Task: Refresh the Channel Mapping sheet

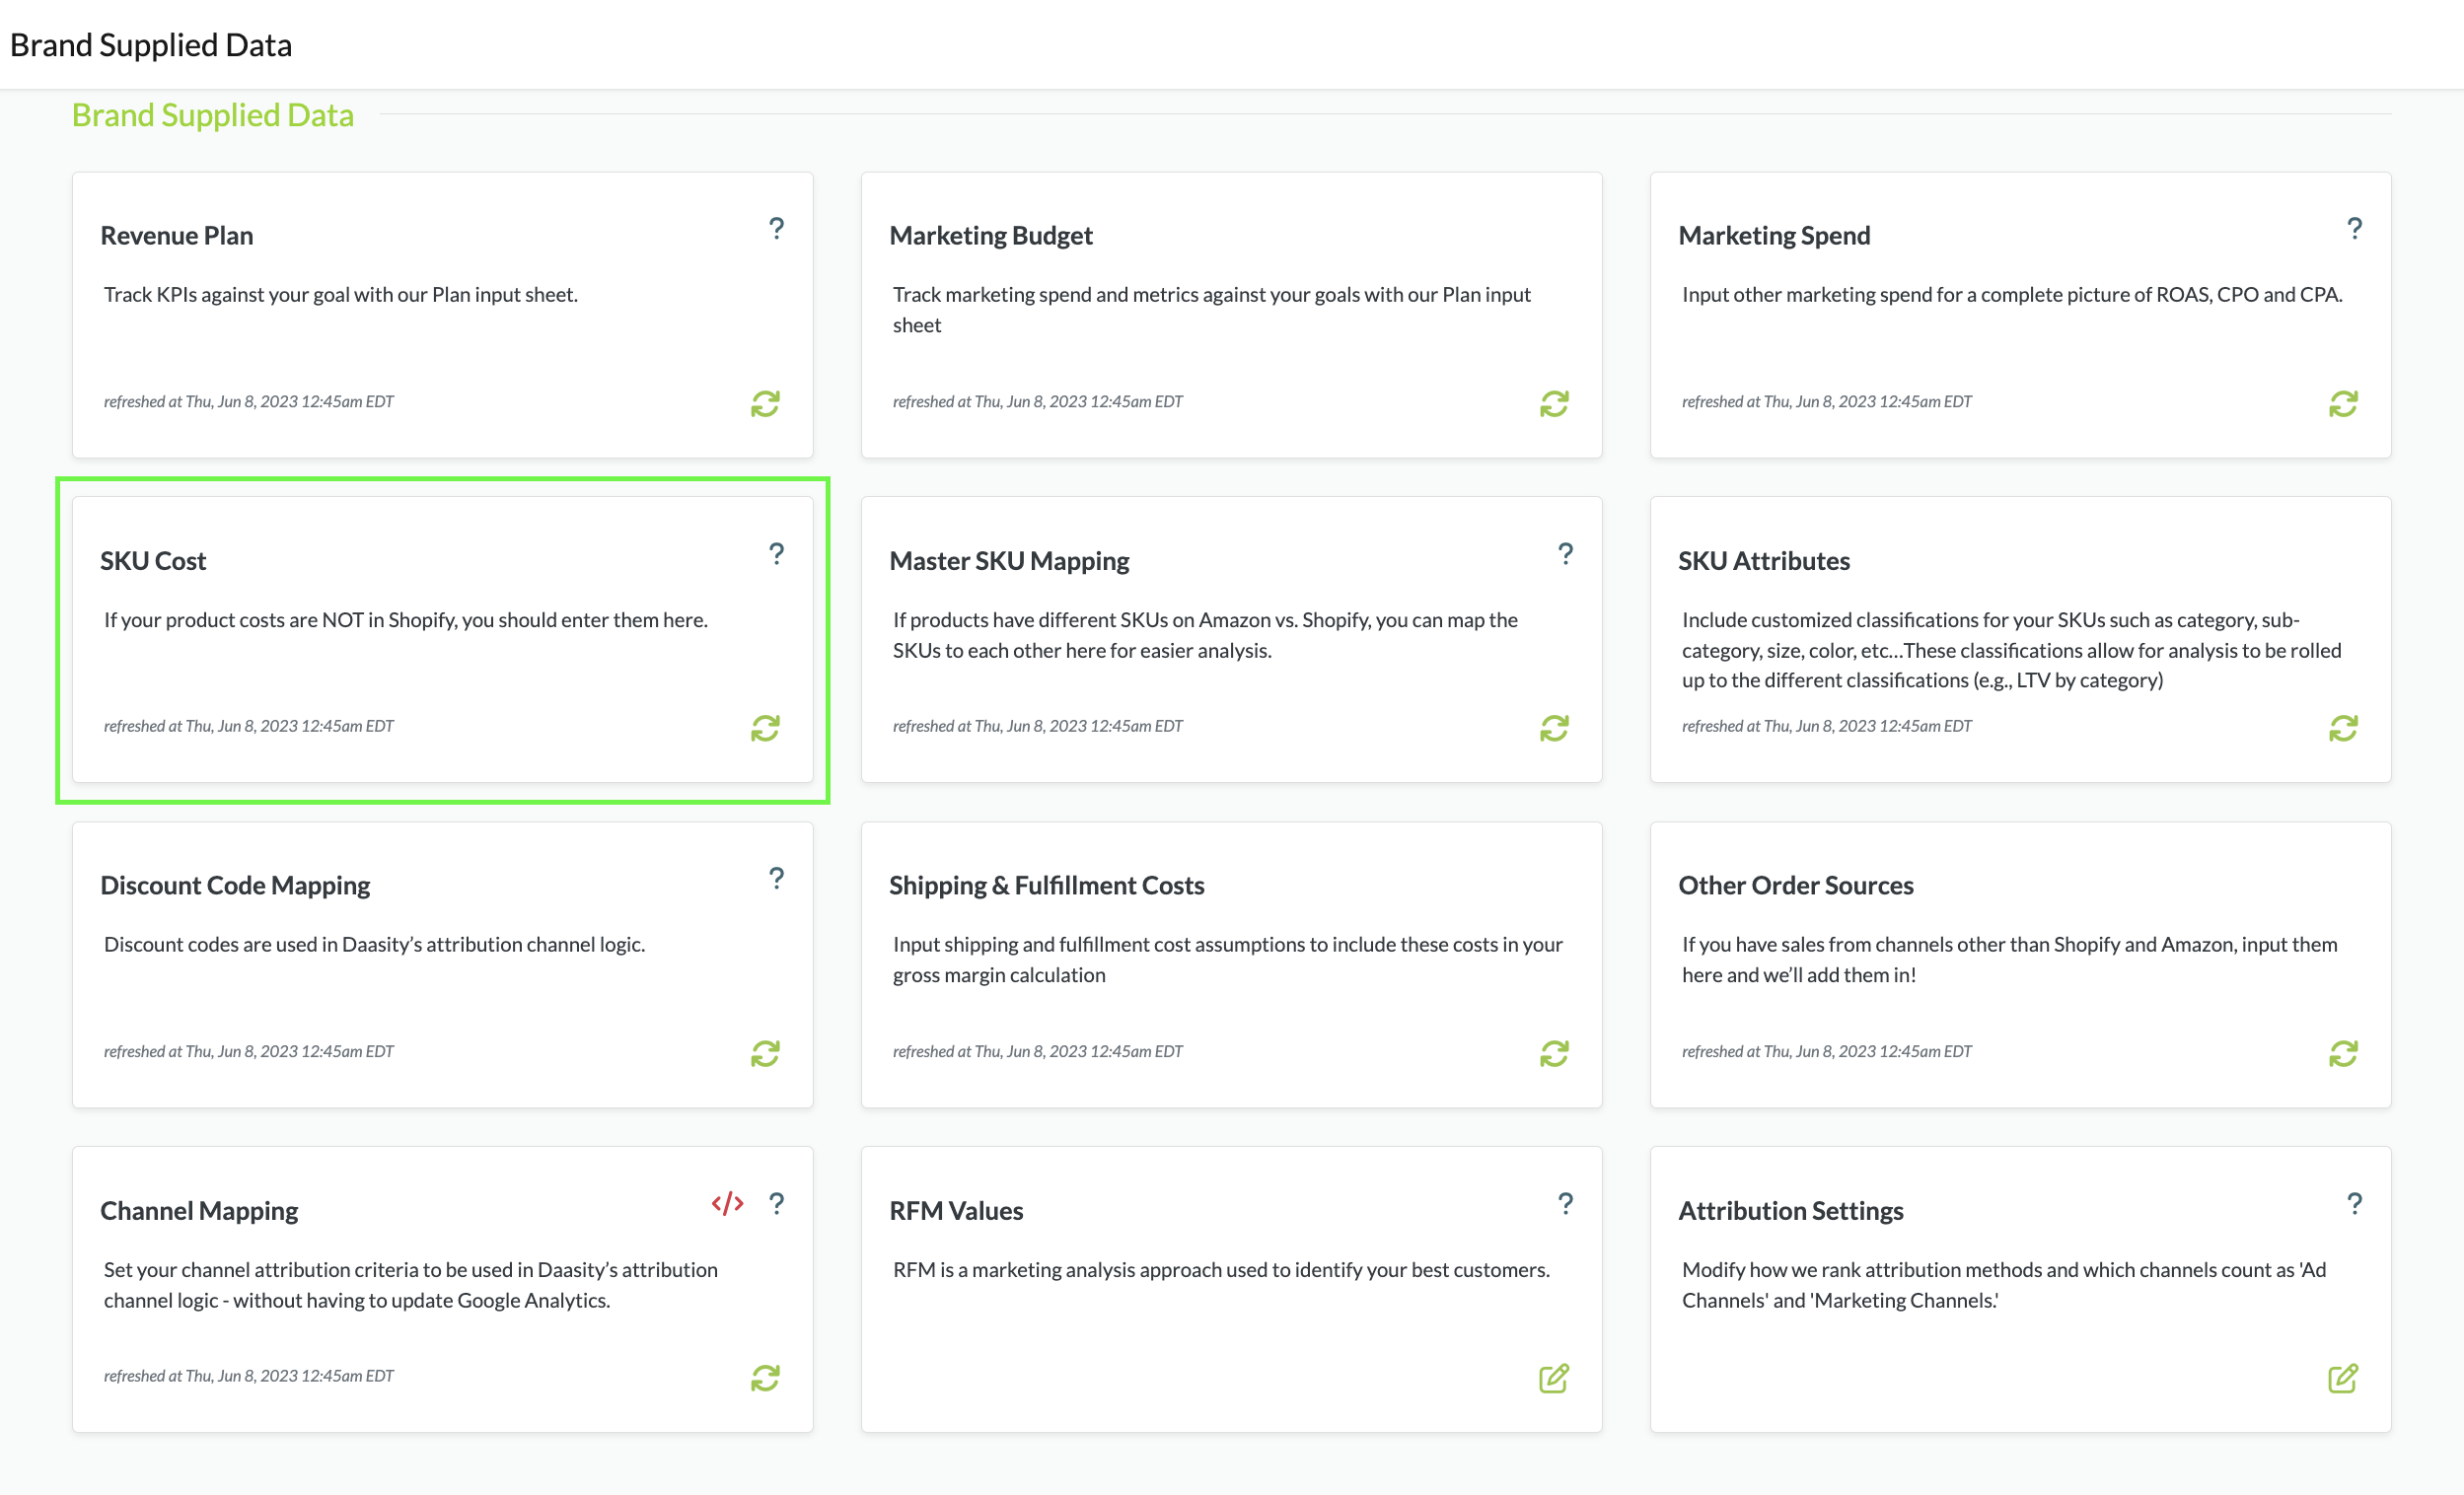Action: pyautogui.click(x=765, y=1378)
